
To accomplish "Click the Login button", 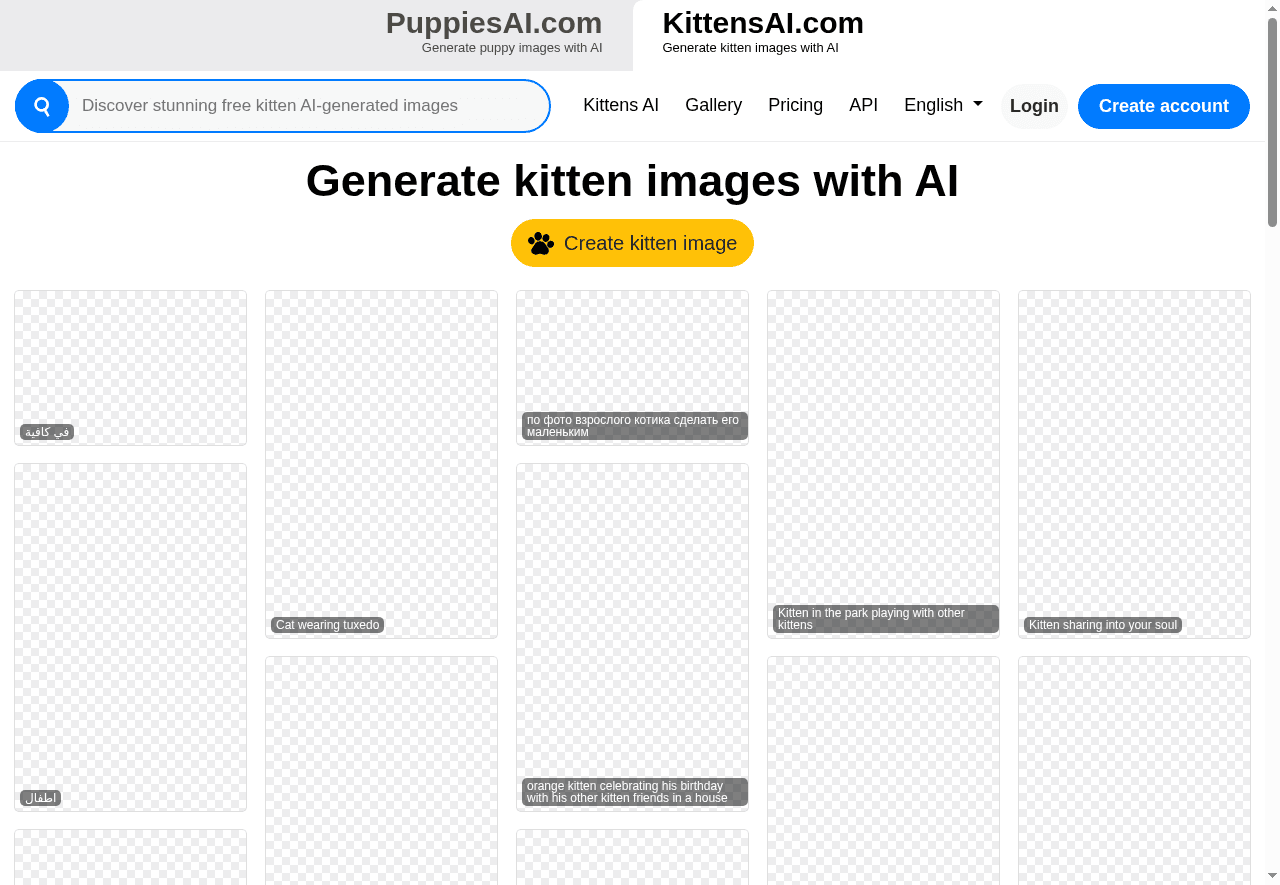I will click(1034, 106).
